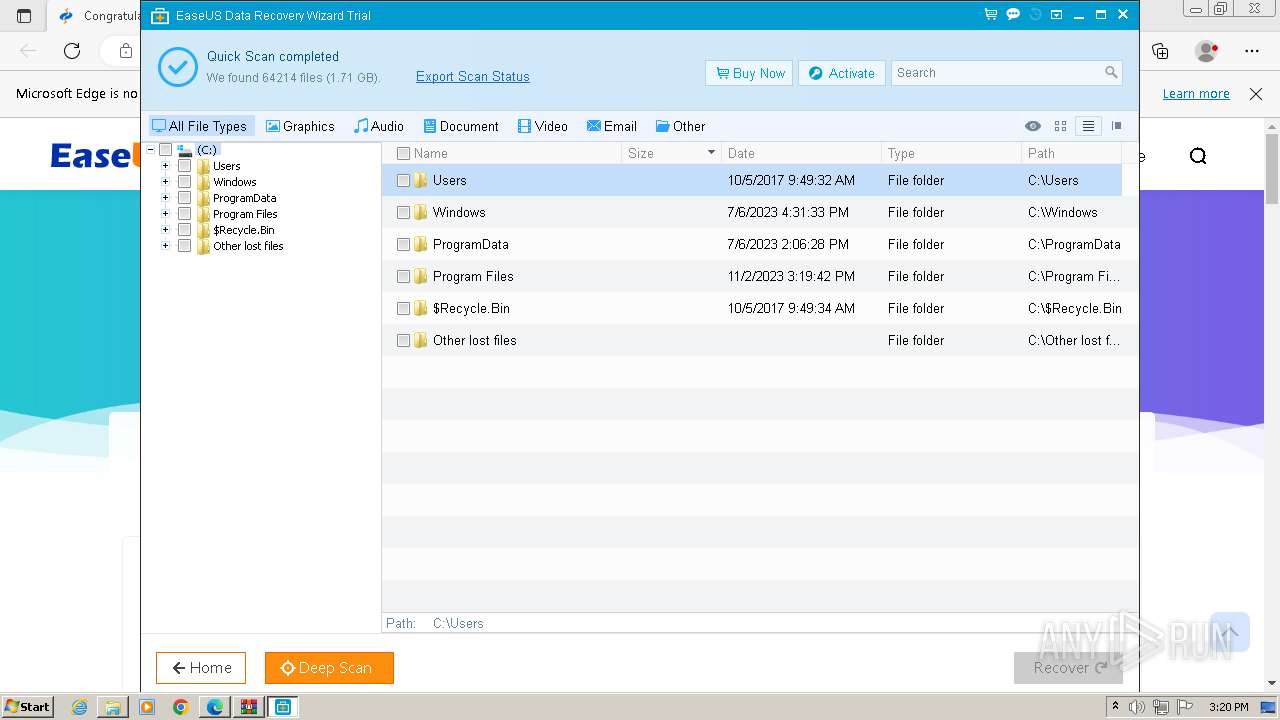The height and width of the screenshot is (720, 1280).
Task: Open the feedback chat bubble icon
Action: pos(1013,15)
